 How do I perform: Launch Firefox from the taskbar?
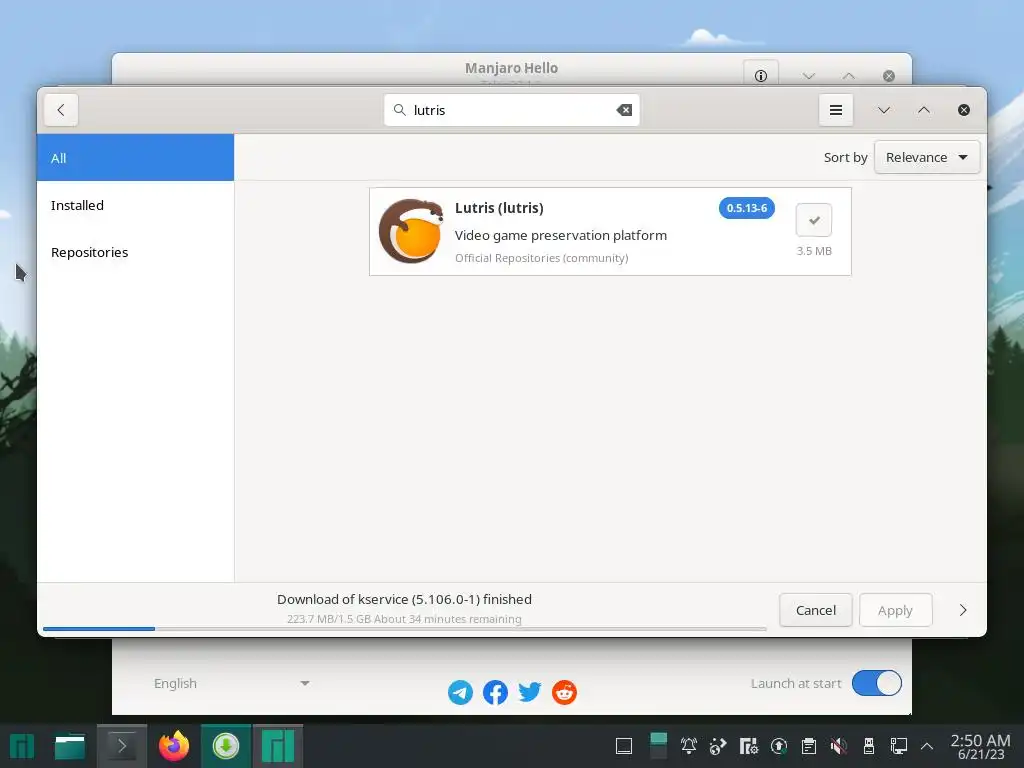174,746
